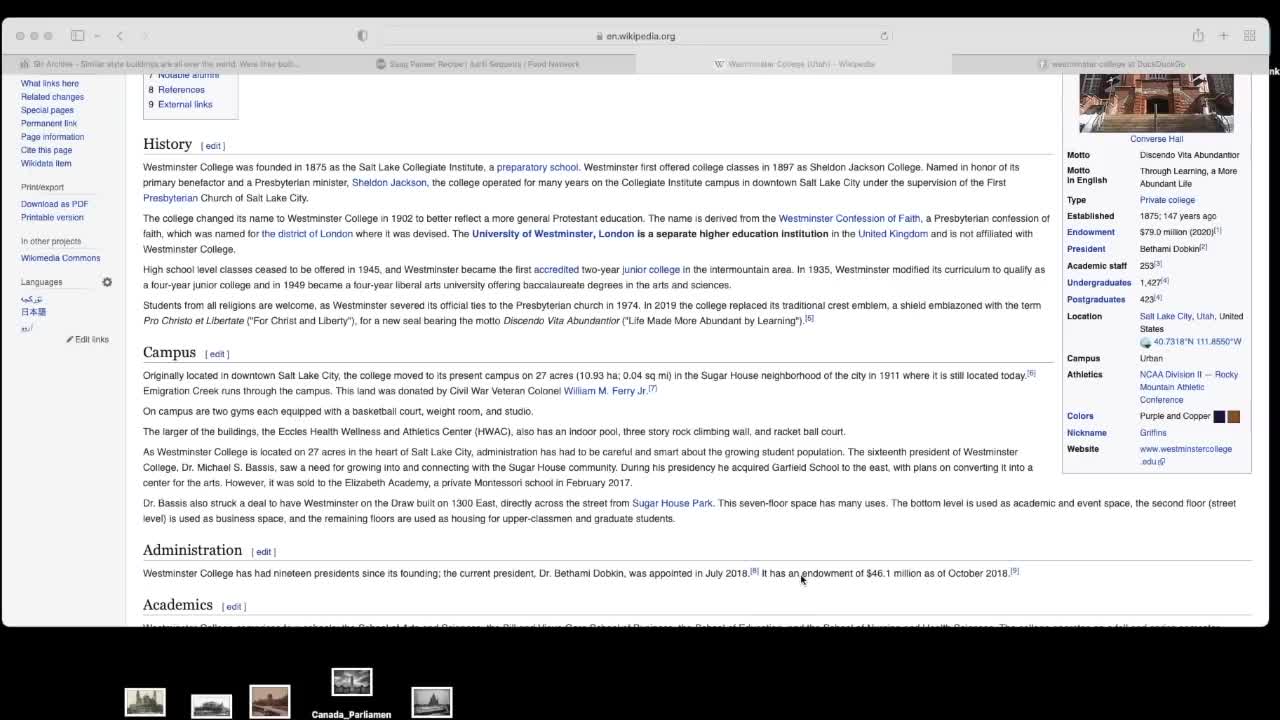This screenshot has width=1280, height=720.
Task: Open Westminster Confession of Faith link
Action: [x=849, y=218]
